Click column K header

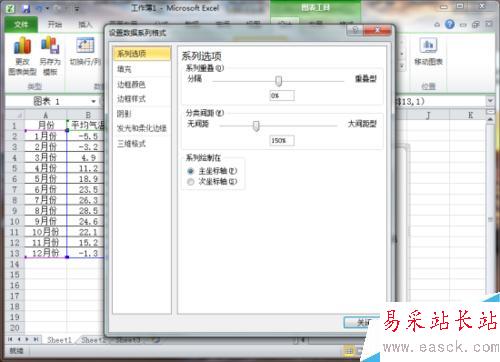(x=470, y=115)
